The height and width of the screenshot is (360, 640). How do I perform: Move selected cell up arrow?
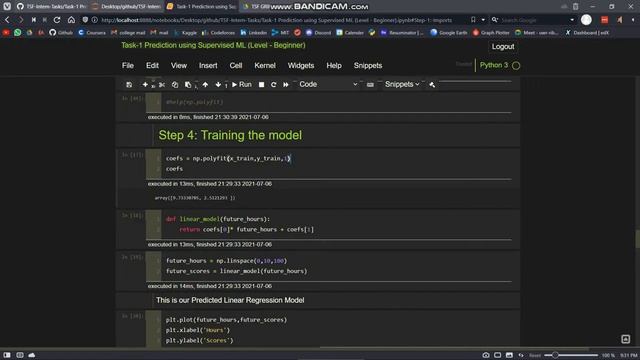(x=205, y=84)
